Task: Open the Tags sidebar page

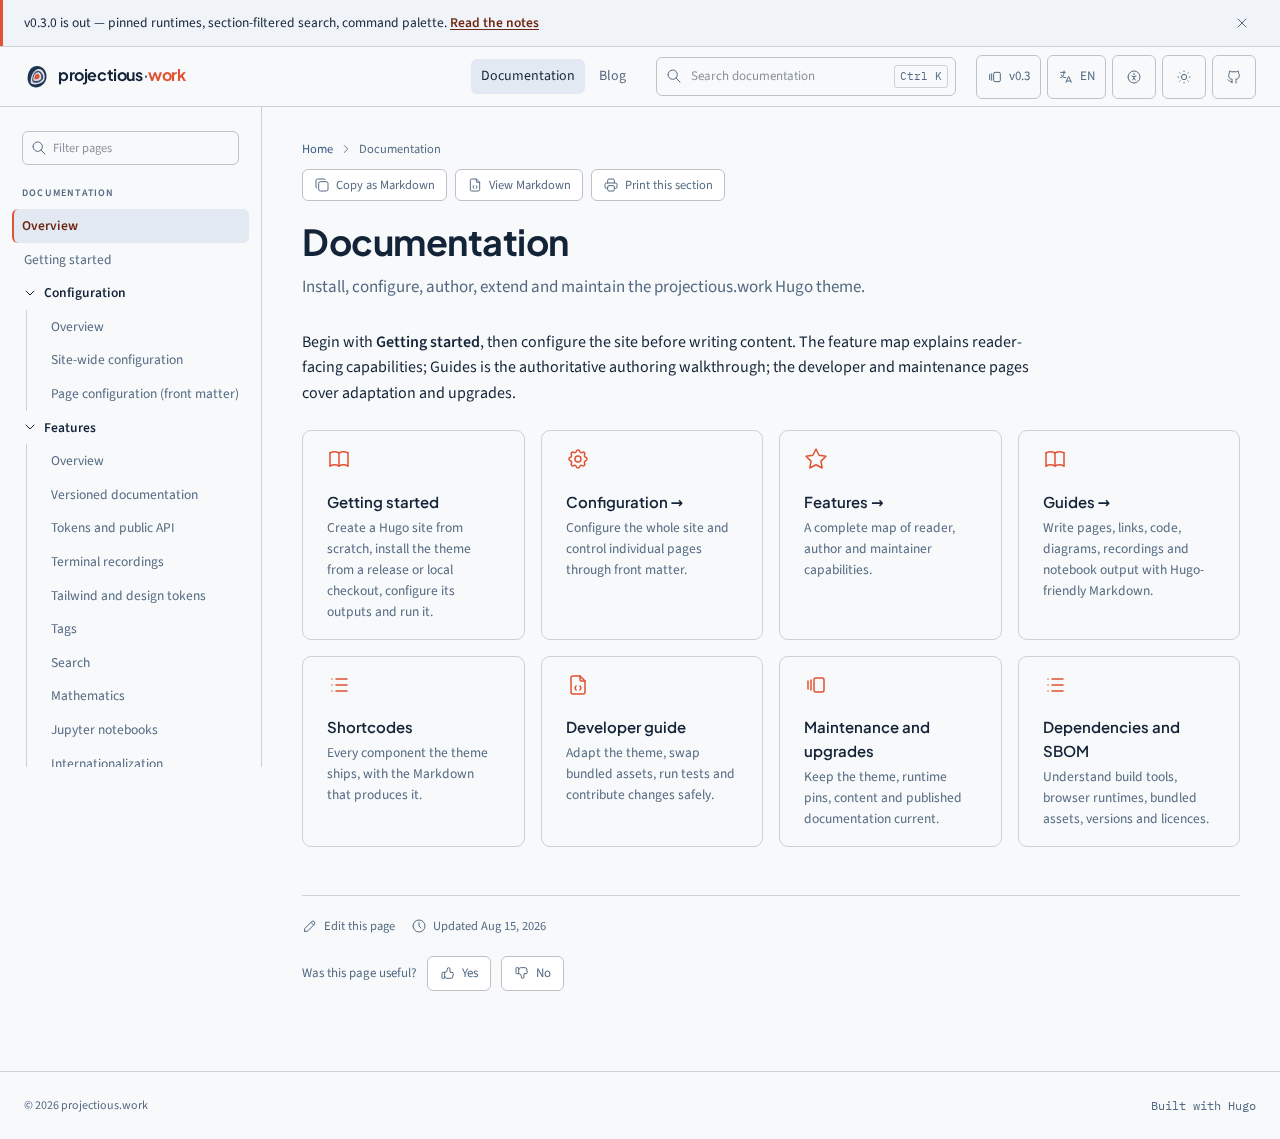Action: pos(64,629)
